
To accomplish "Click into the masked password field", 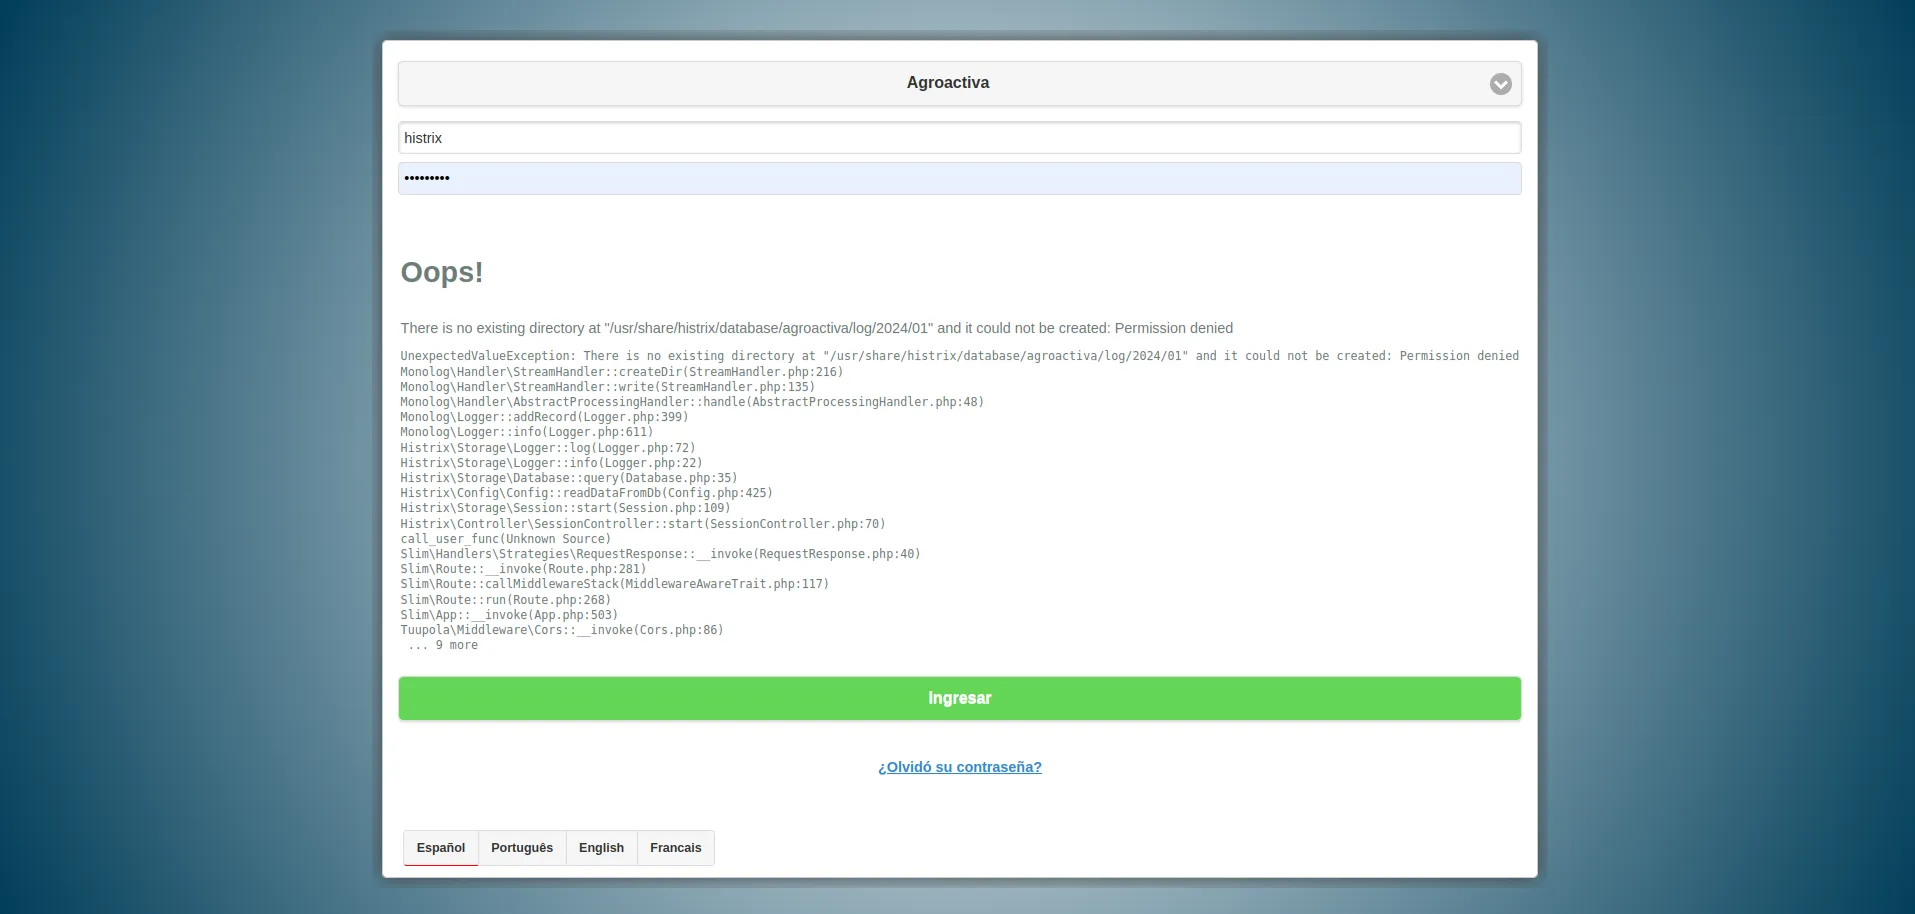I will pyautogui.click(x=958, y=178).
